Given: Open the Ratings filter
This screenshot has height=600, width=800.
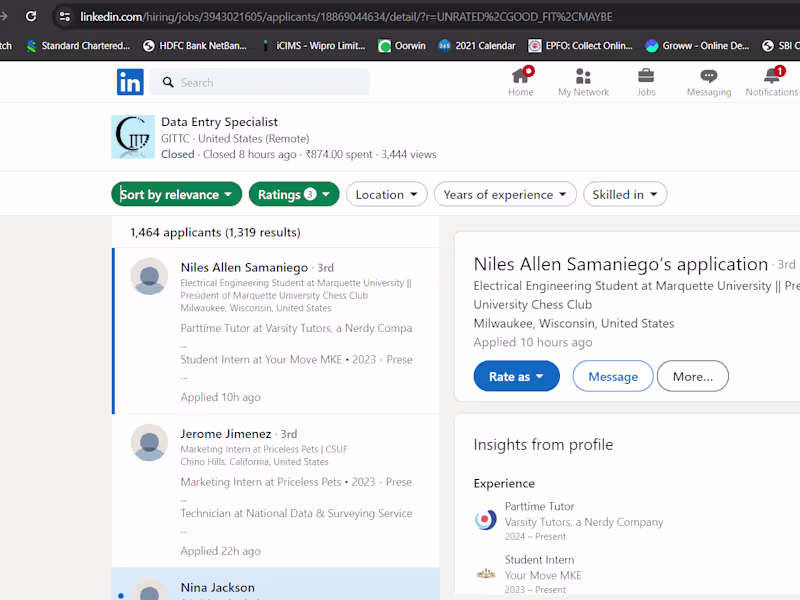Looking at the screenshot, I should pos(293,194).
